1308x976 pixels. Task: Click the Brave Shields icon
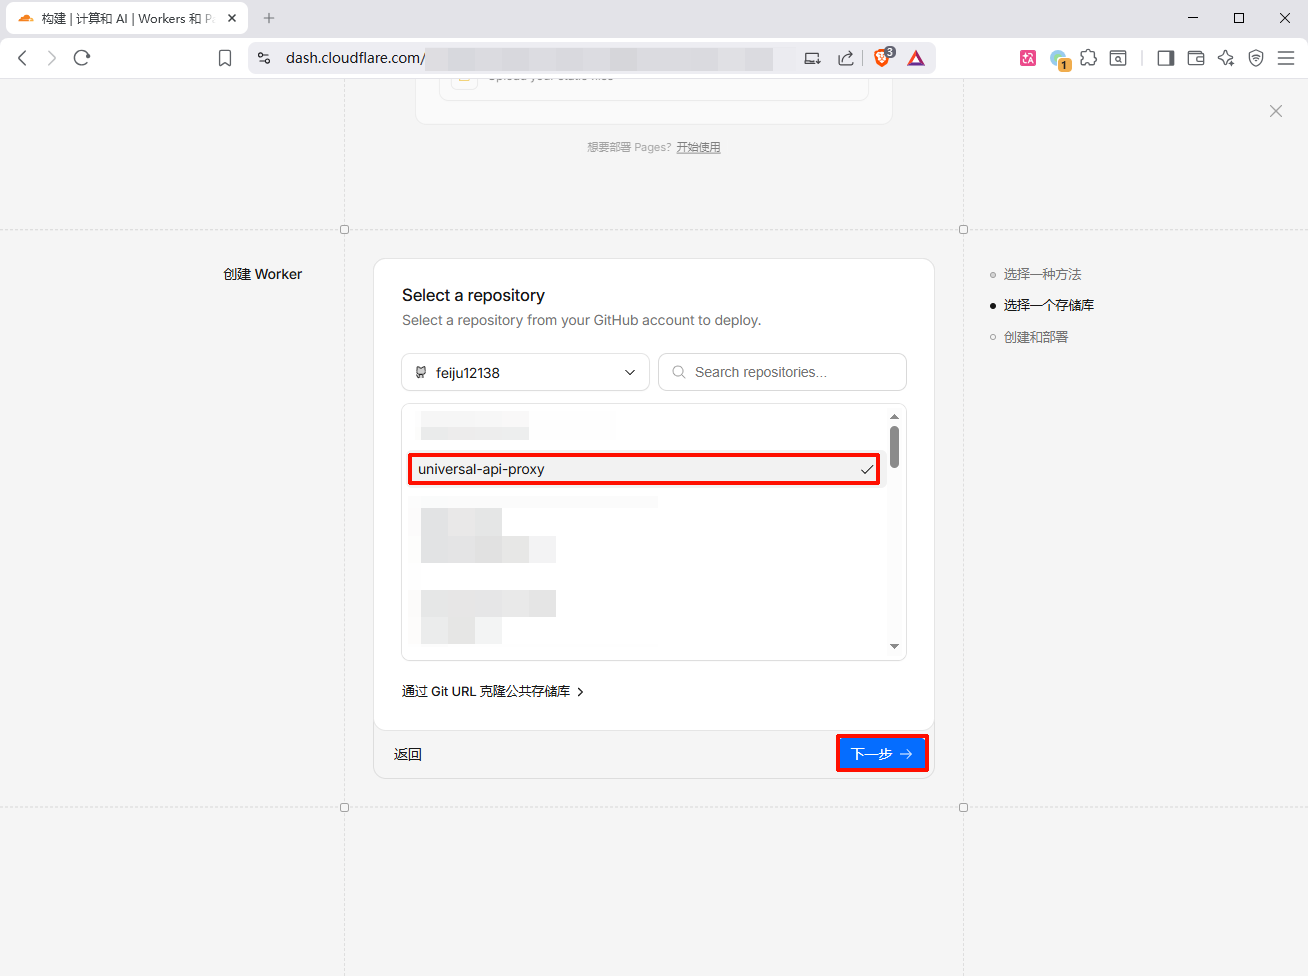pyautogui.click(x=882, y=58)
